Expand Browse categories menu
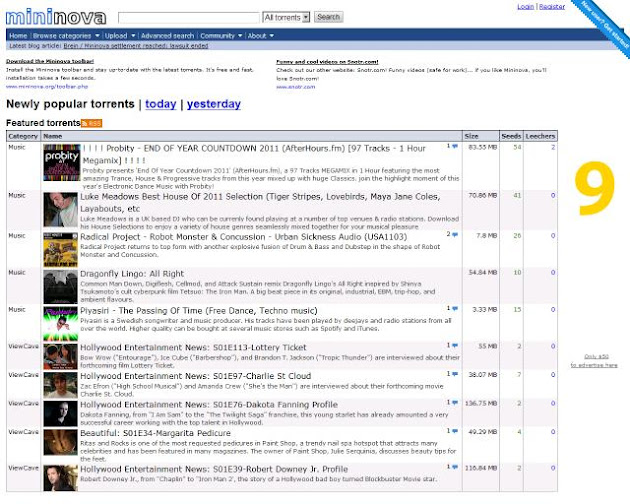The image size is (630, 504). (x=66, y=36)
